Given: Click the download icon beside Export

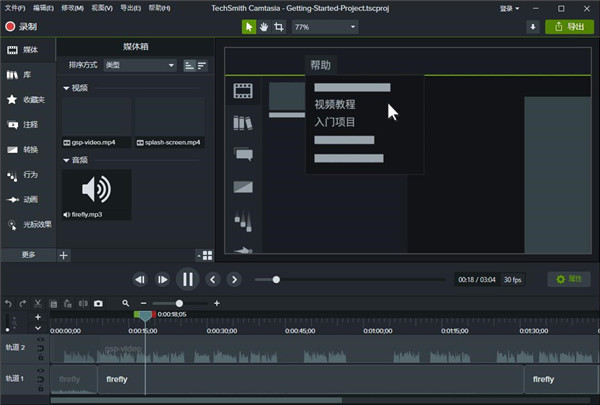Looking at the screenshot, I should coord(532,27).
